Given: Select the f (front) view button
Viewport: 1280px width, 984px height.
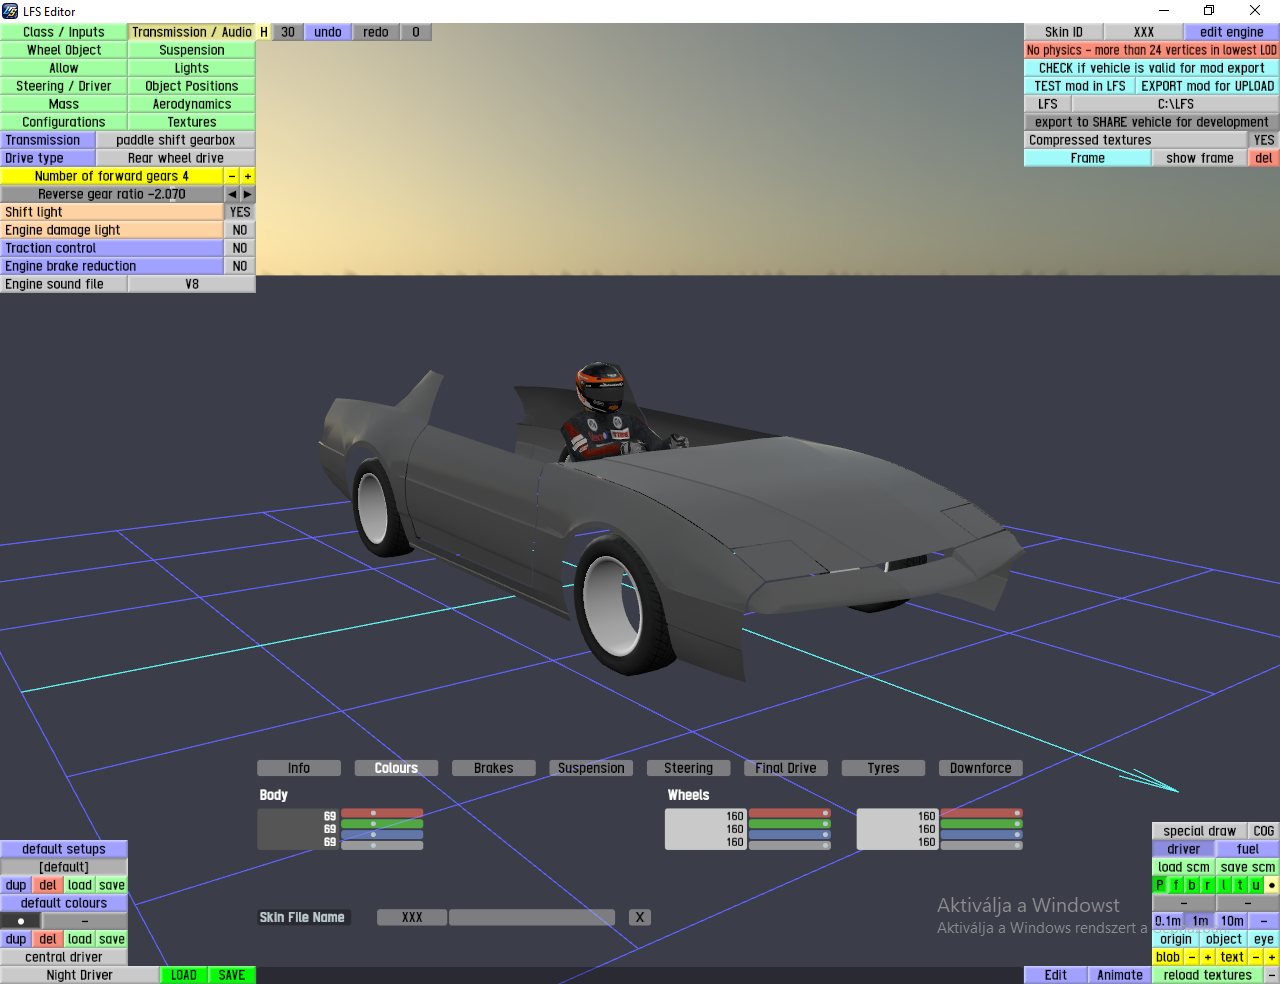Looking at the screenshot, I should tap(1176, 885).
